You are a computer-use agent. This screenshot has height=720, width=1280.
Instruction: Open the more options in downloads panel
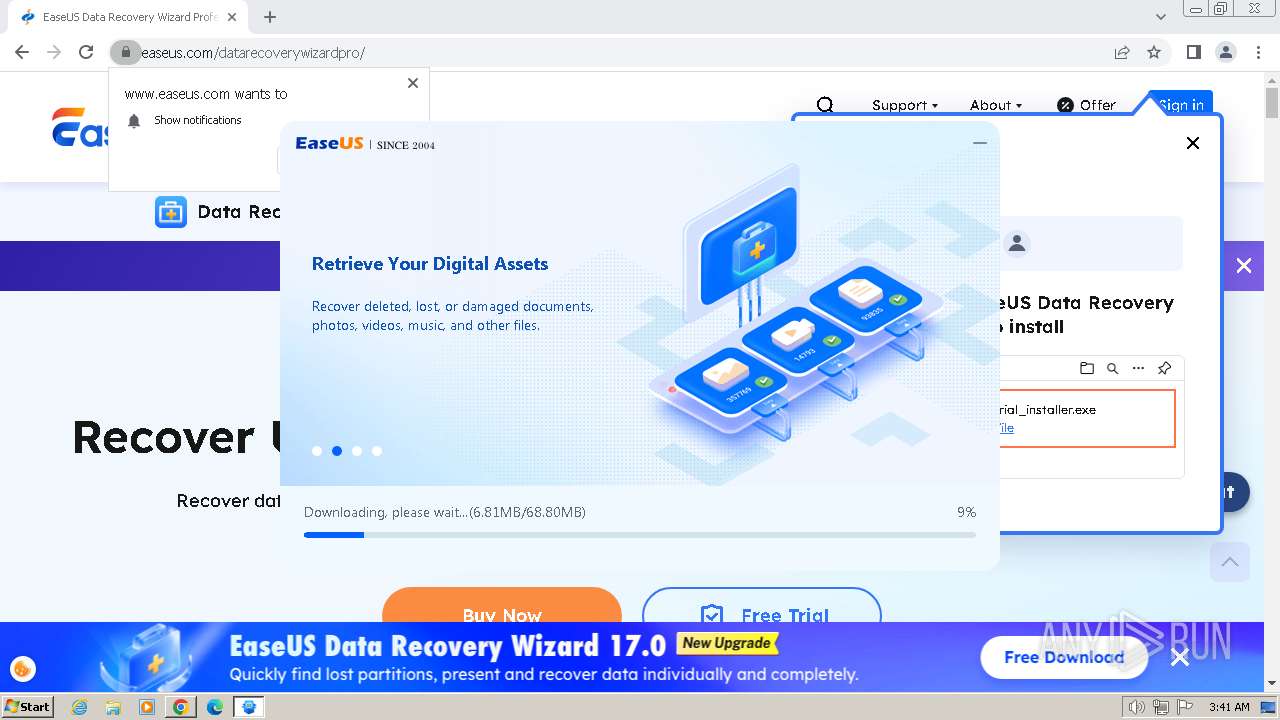[1138, 368]
